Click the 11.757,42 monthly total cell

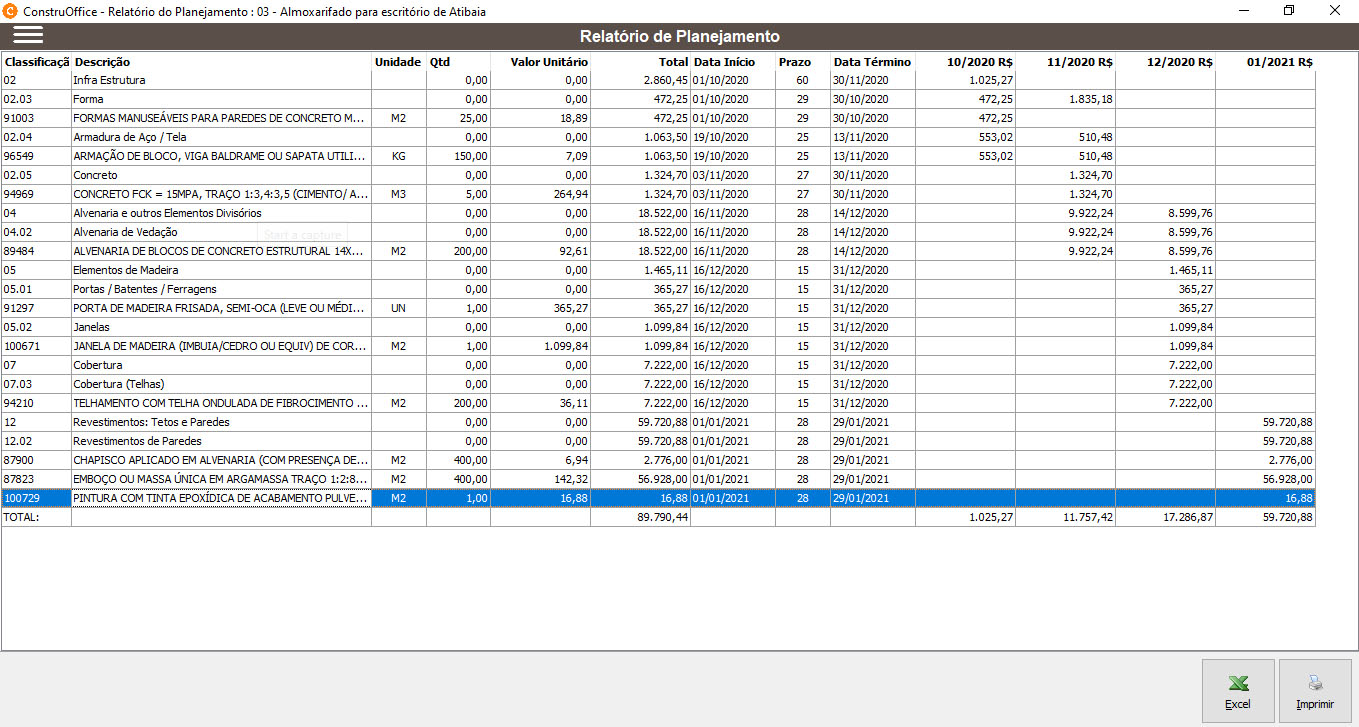click(1065, 517)
